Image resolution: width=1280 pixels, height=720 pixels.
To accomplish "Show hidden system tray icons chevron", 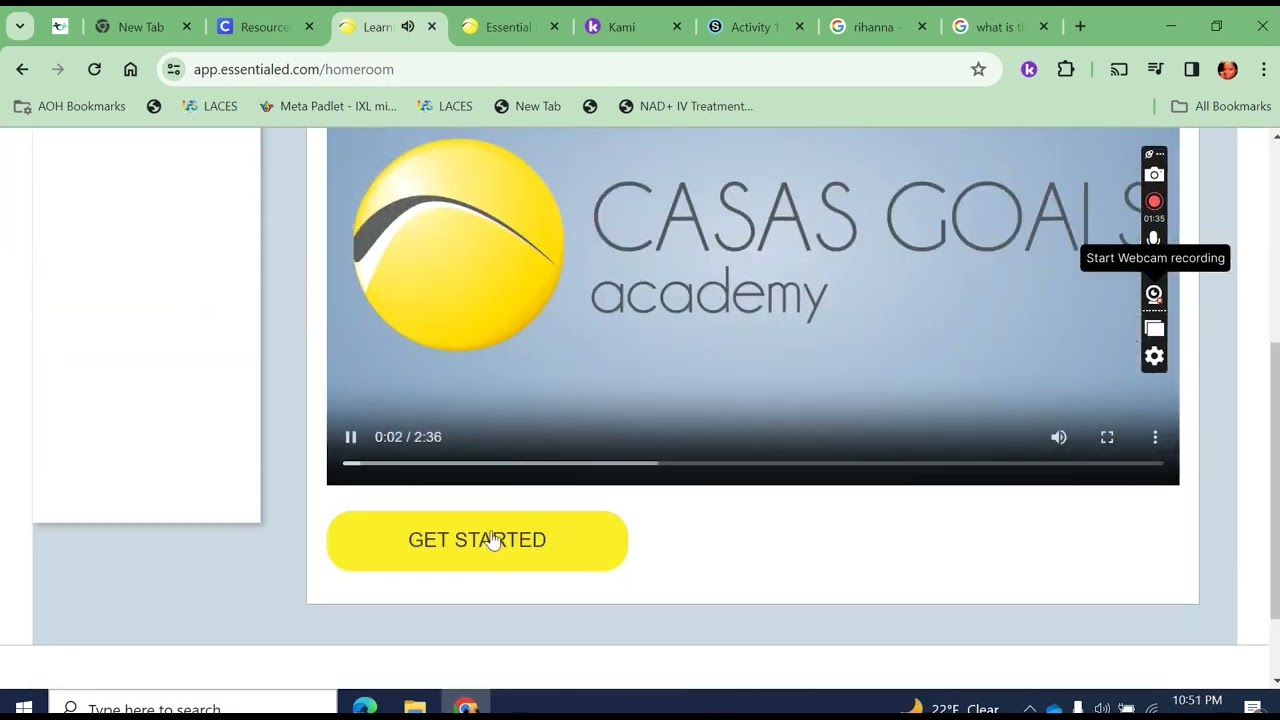I will 1029,708.
